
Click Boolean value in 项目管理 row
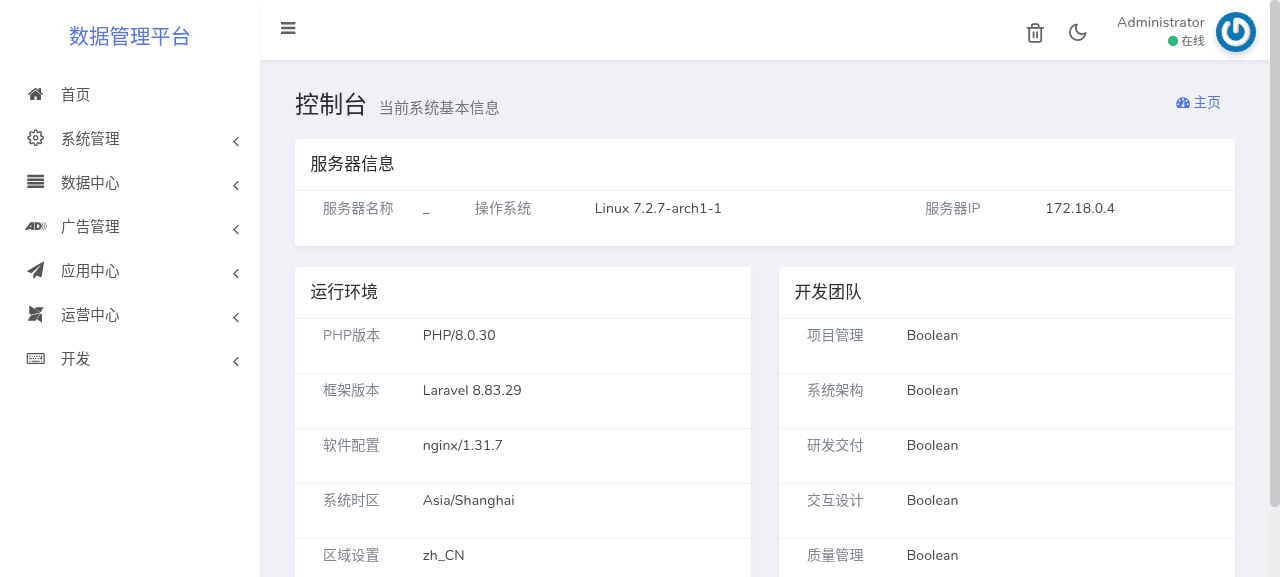[x=932, y=336]
